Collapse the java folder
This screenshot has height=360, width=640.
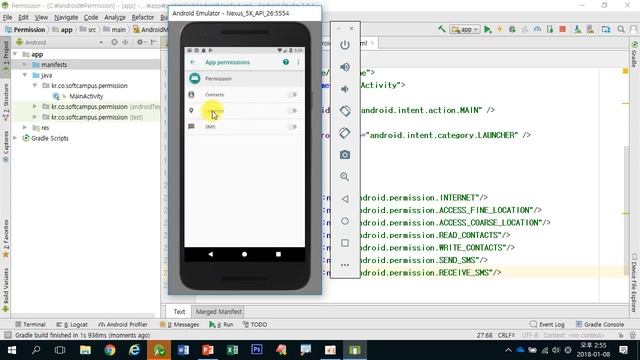click(24, 75)
